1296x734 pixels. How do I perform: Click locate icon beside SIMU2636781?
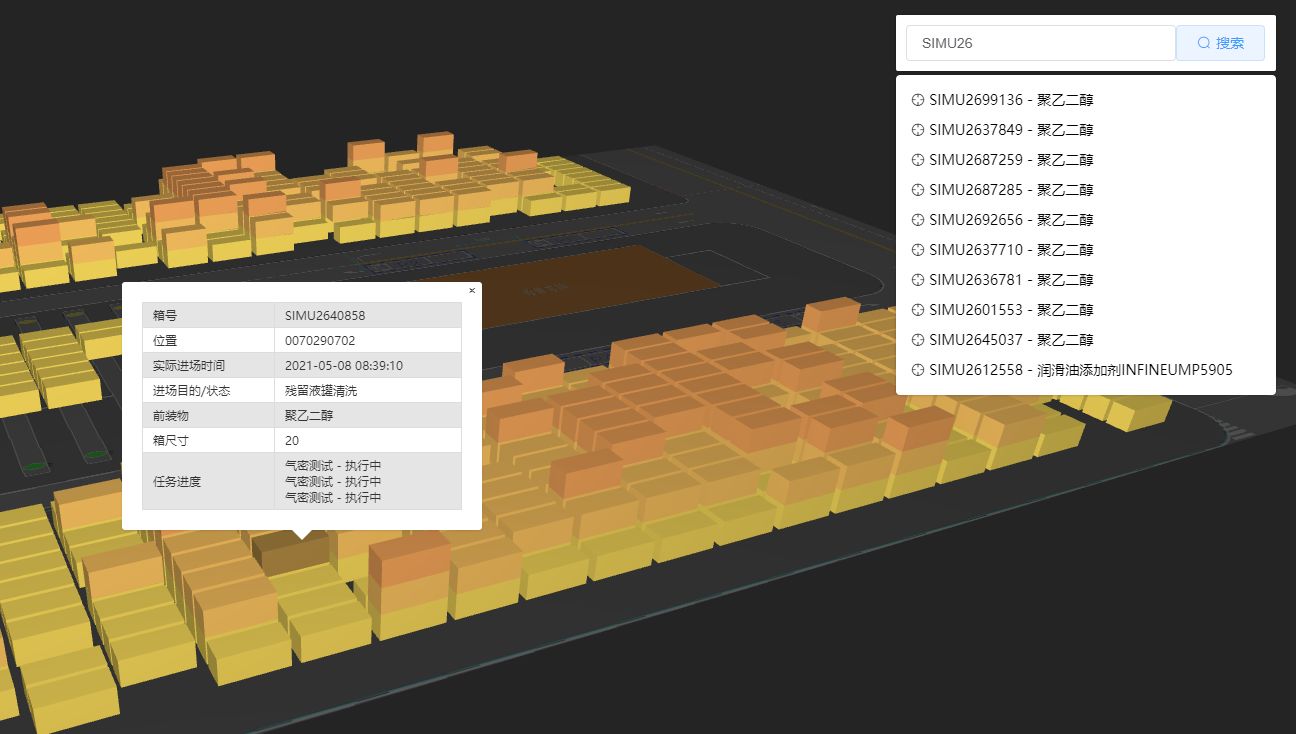[918, 280]
